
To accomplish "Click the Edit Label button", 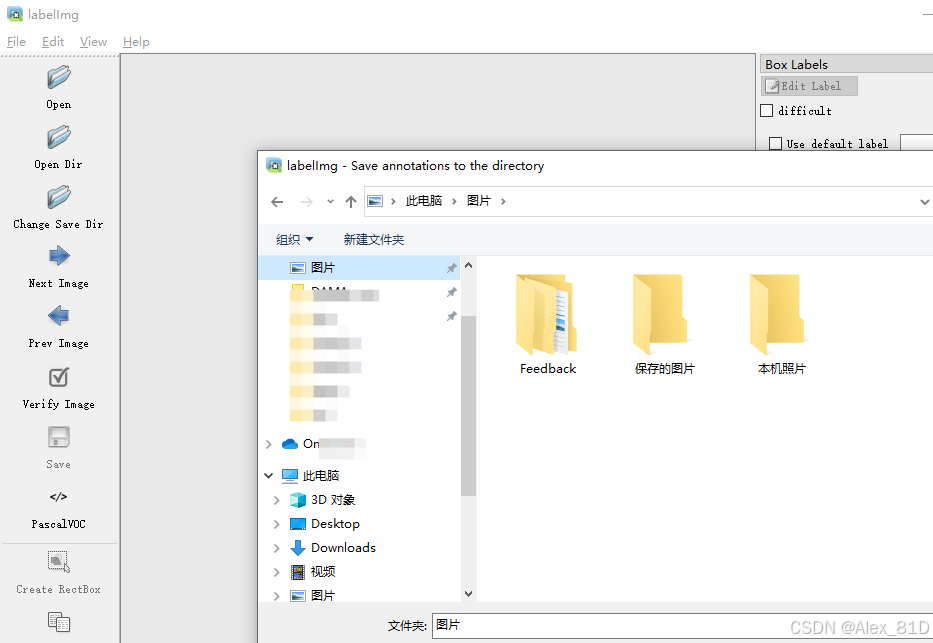I will (x=809, y=86).
